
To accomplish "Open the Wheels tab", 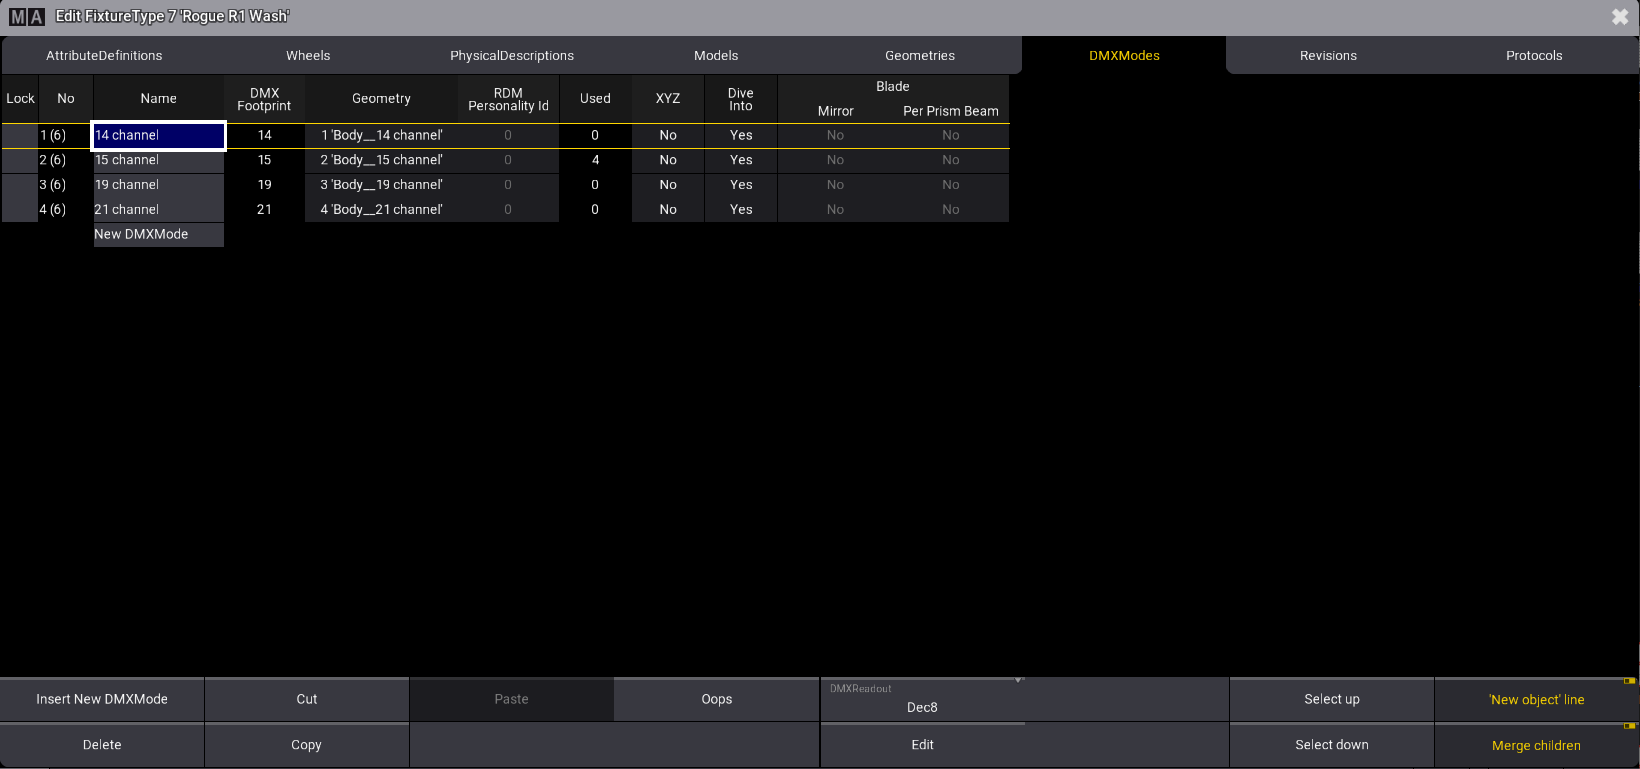I will (308, 56).
